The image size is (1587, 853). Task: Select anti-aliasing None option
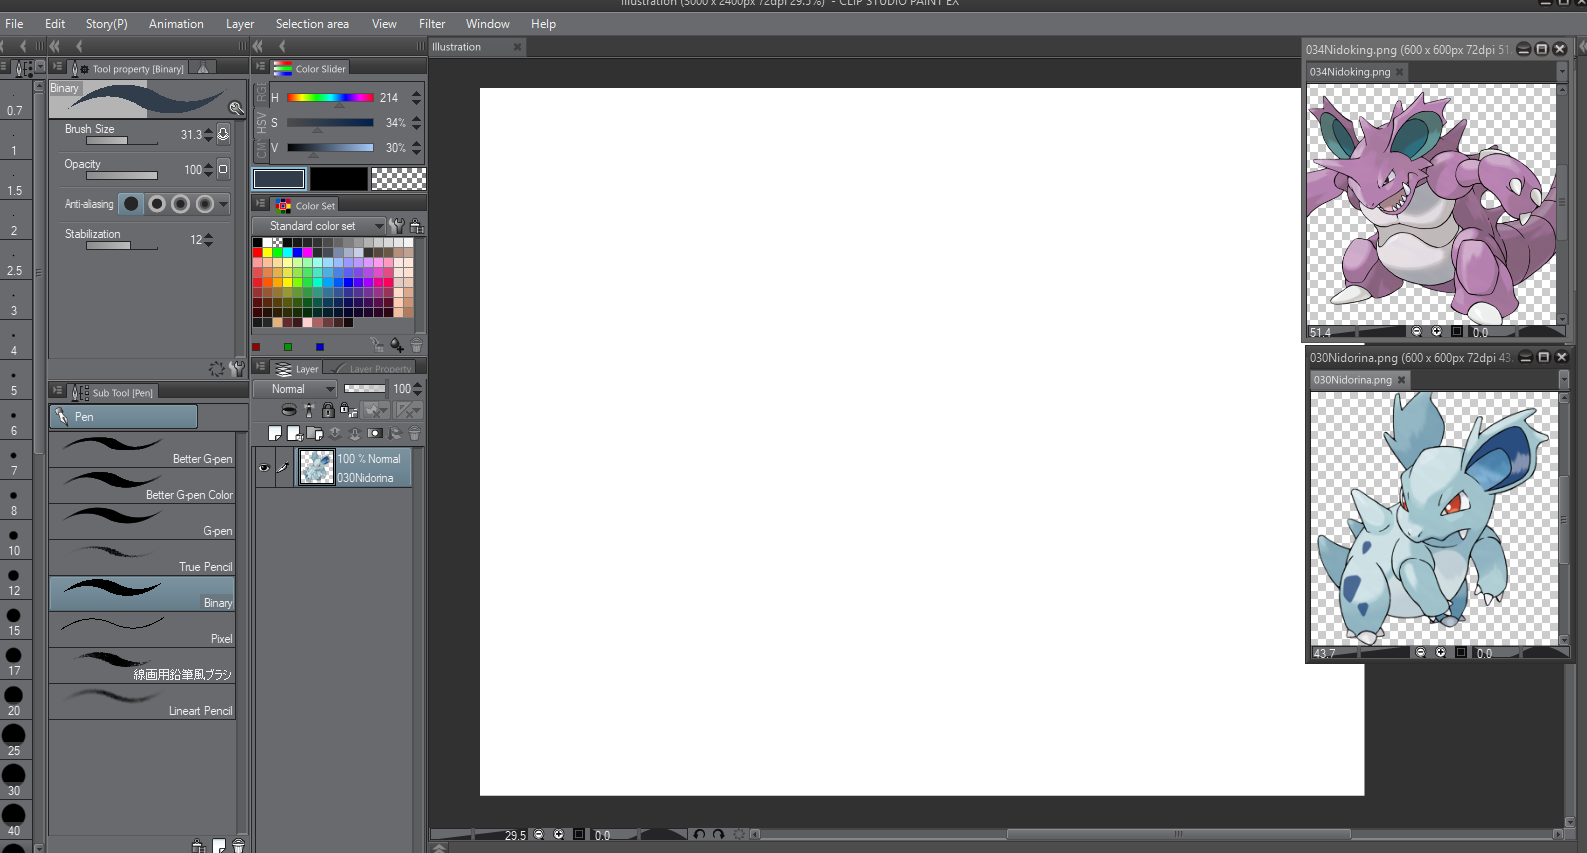[131, 204]
